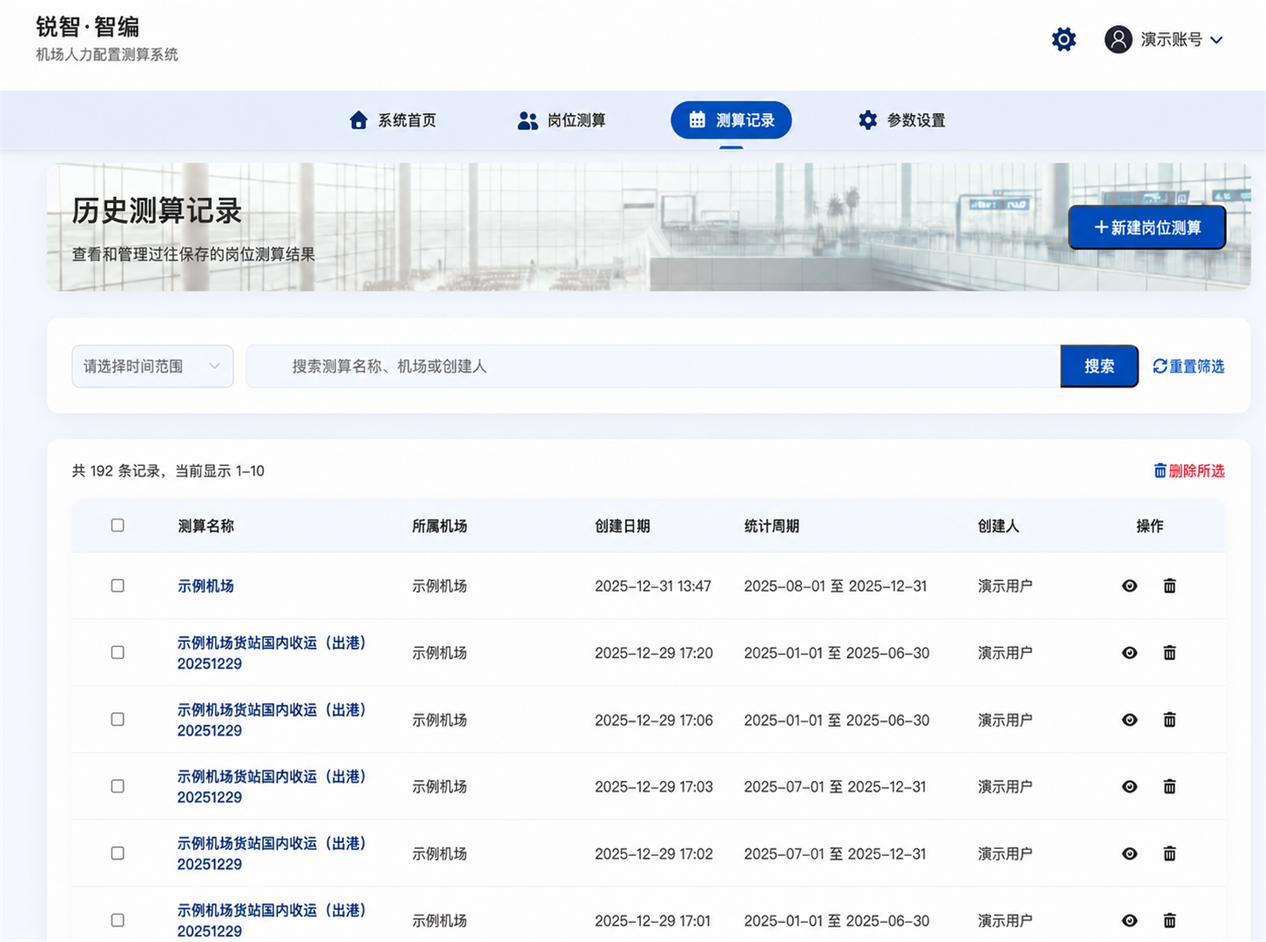The image size is (1266, 942).
Task: Toggle the select-all checkbox in table header
Action: tap(117, 525)
